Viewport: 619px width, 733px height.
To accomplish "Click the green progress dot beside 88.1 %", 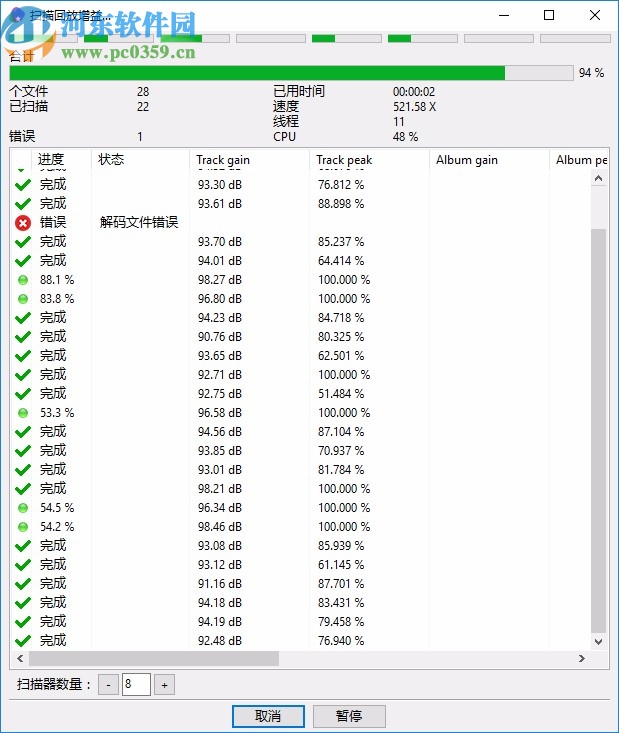I will point(22,280).
